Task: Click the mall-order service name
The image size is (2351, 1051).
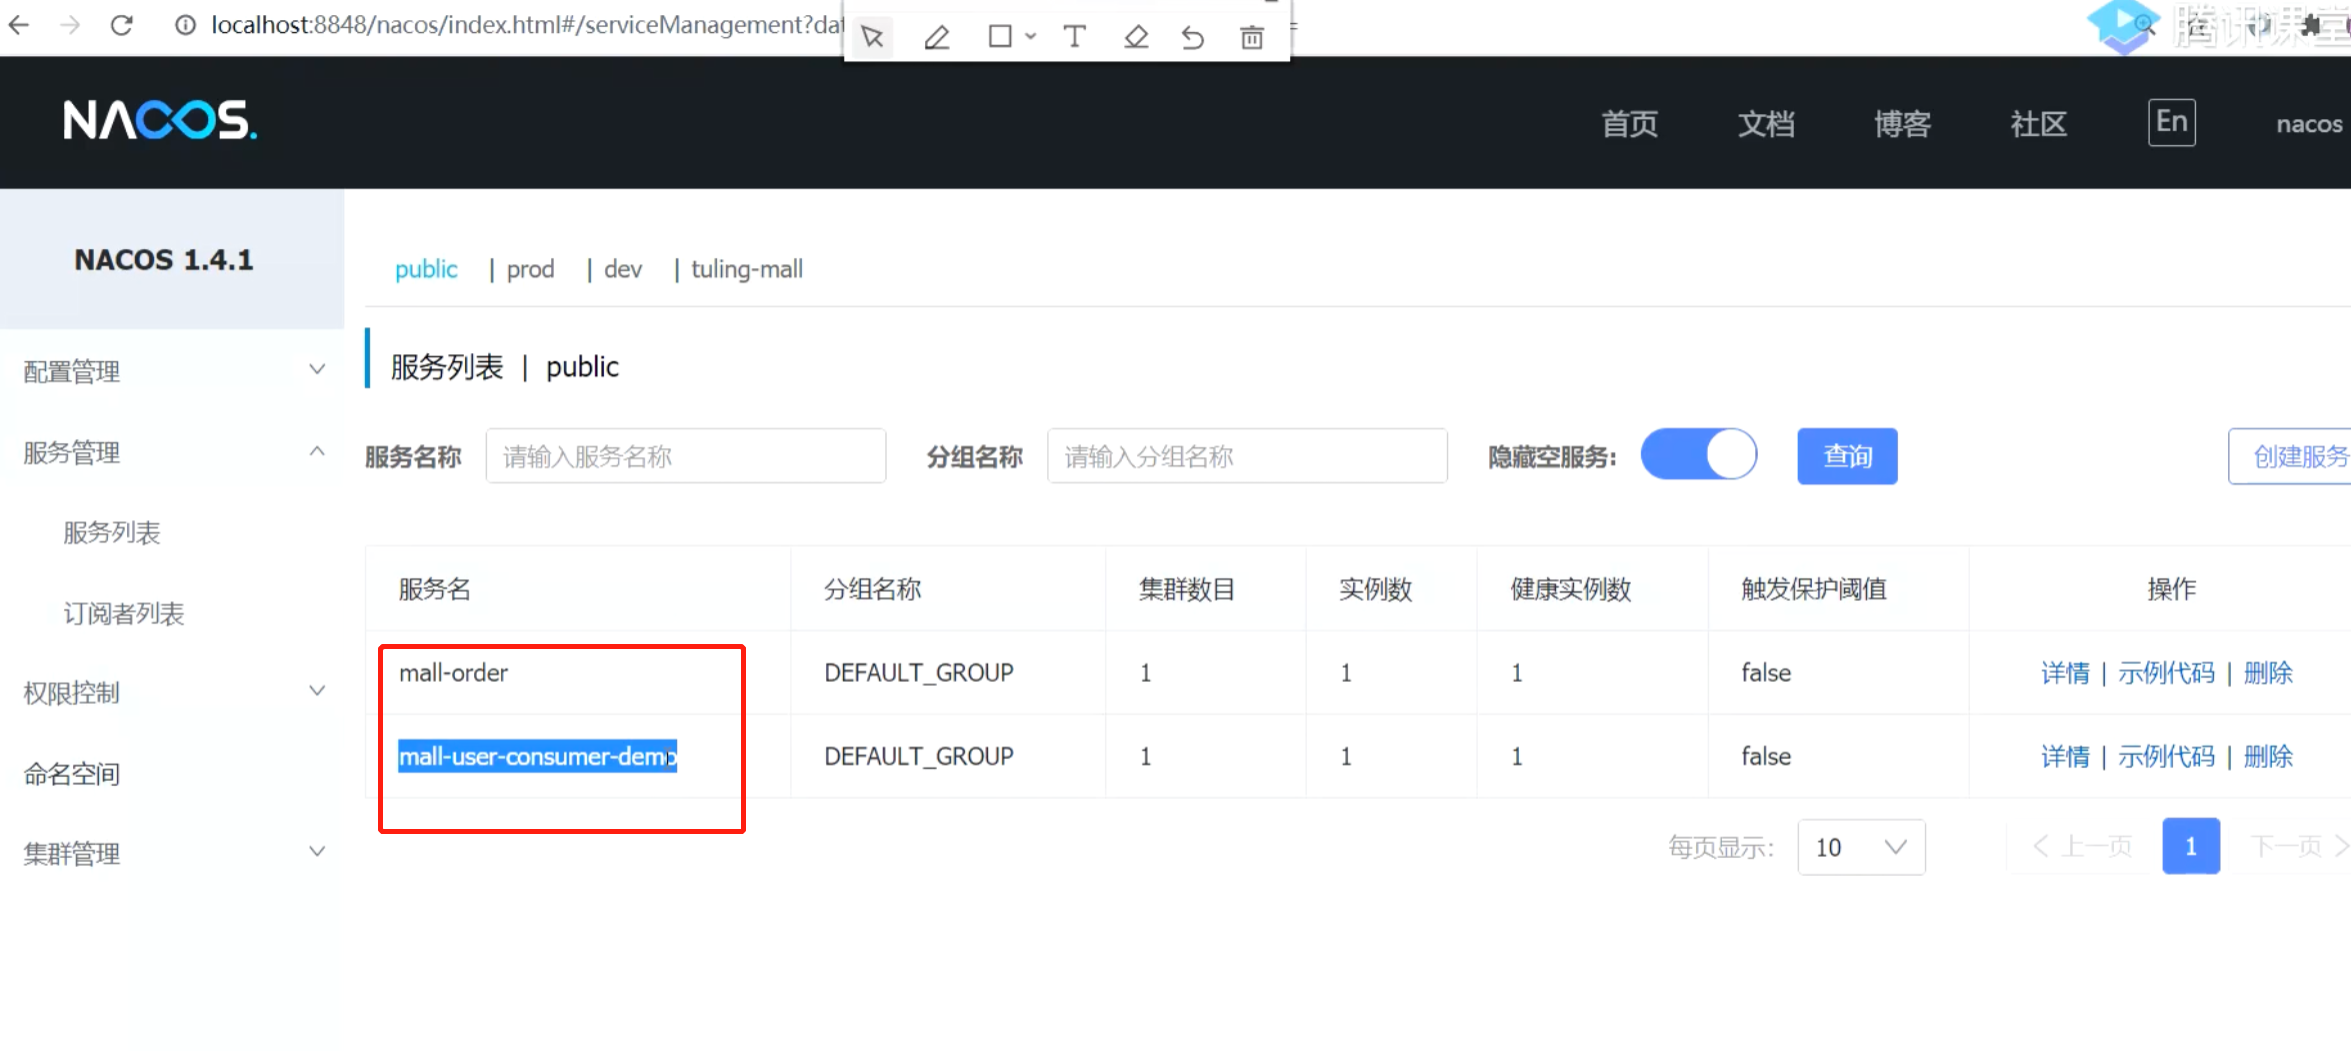Action: pyautogui.click(x=453, y=672)
